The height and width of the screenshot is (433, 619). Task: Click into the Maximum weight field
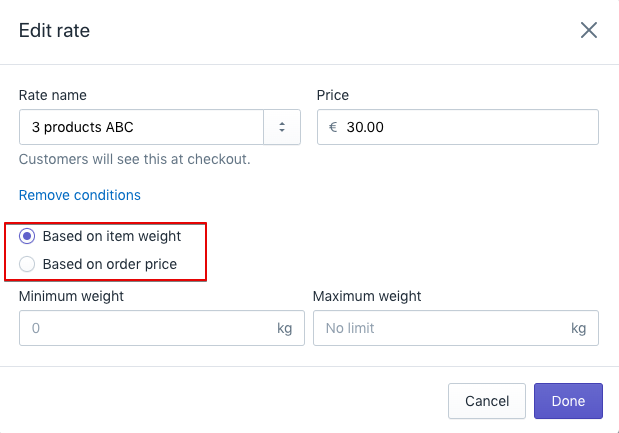coord(440,328)
